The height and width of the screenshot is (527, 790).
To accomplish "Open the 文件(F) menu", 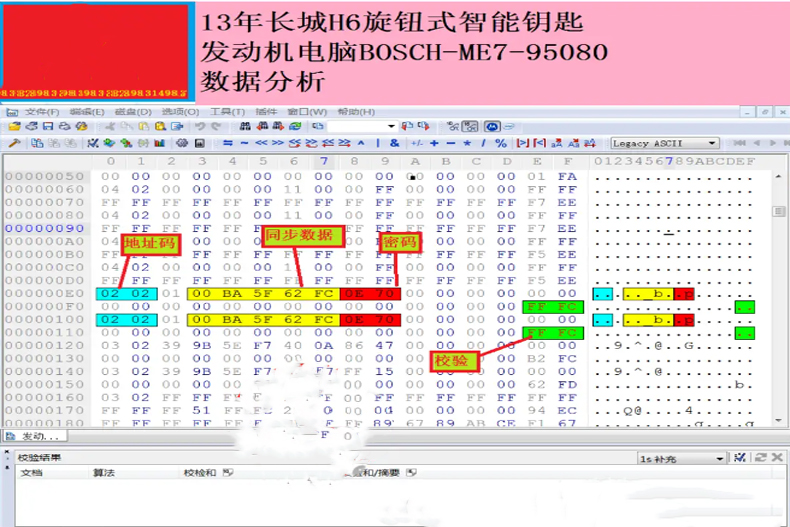I will pos(41,111).
